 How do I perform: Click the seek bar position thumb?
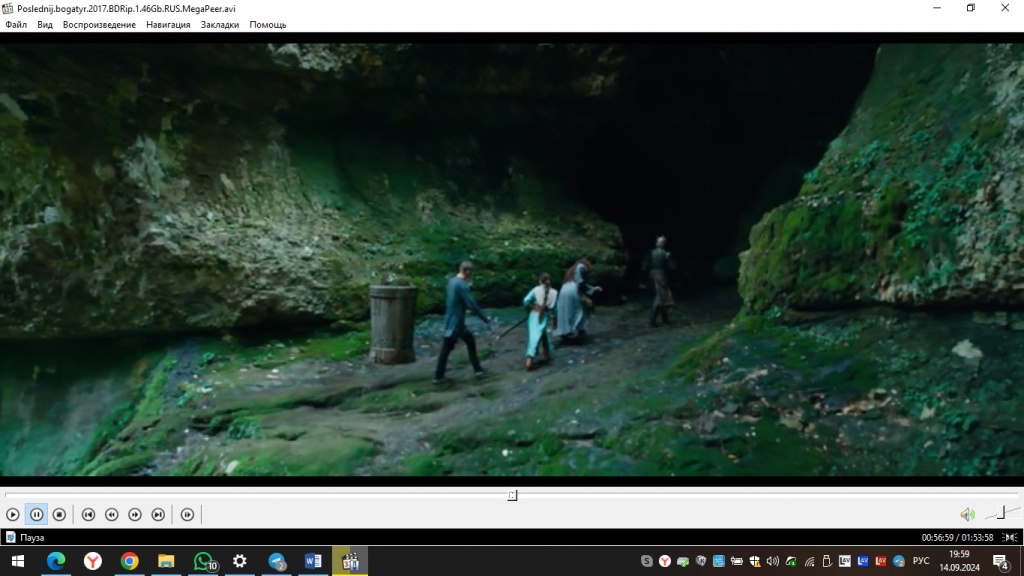[x=512, y=495]
